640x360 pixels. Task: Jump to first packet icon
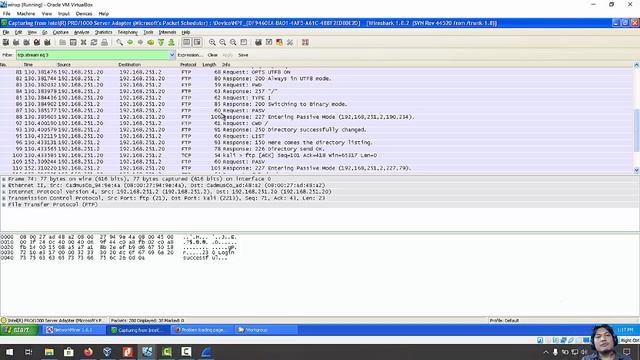(x=161, y=42)
